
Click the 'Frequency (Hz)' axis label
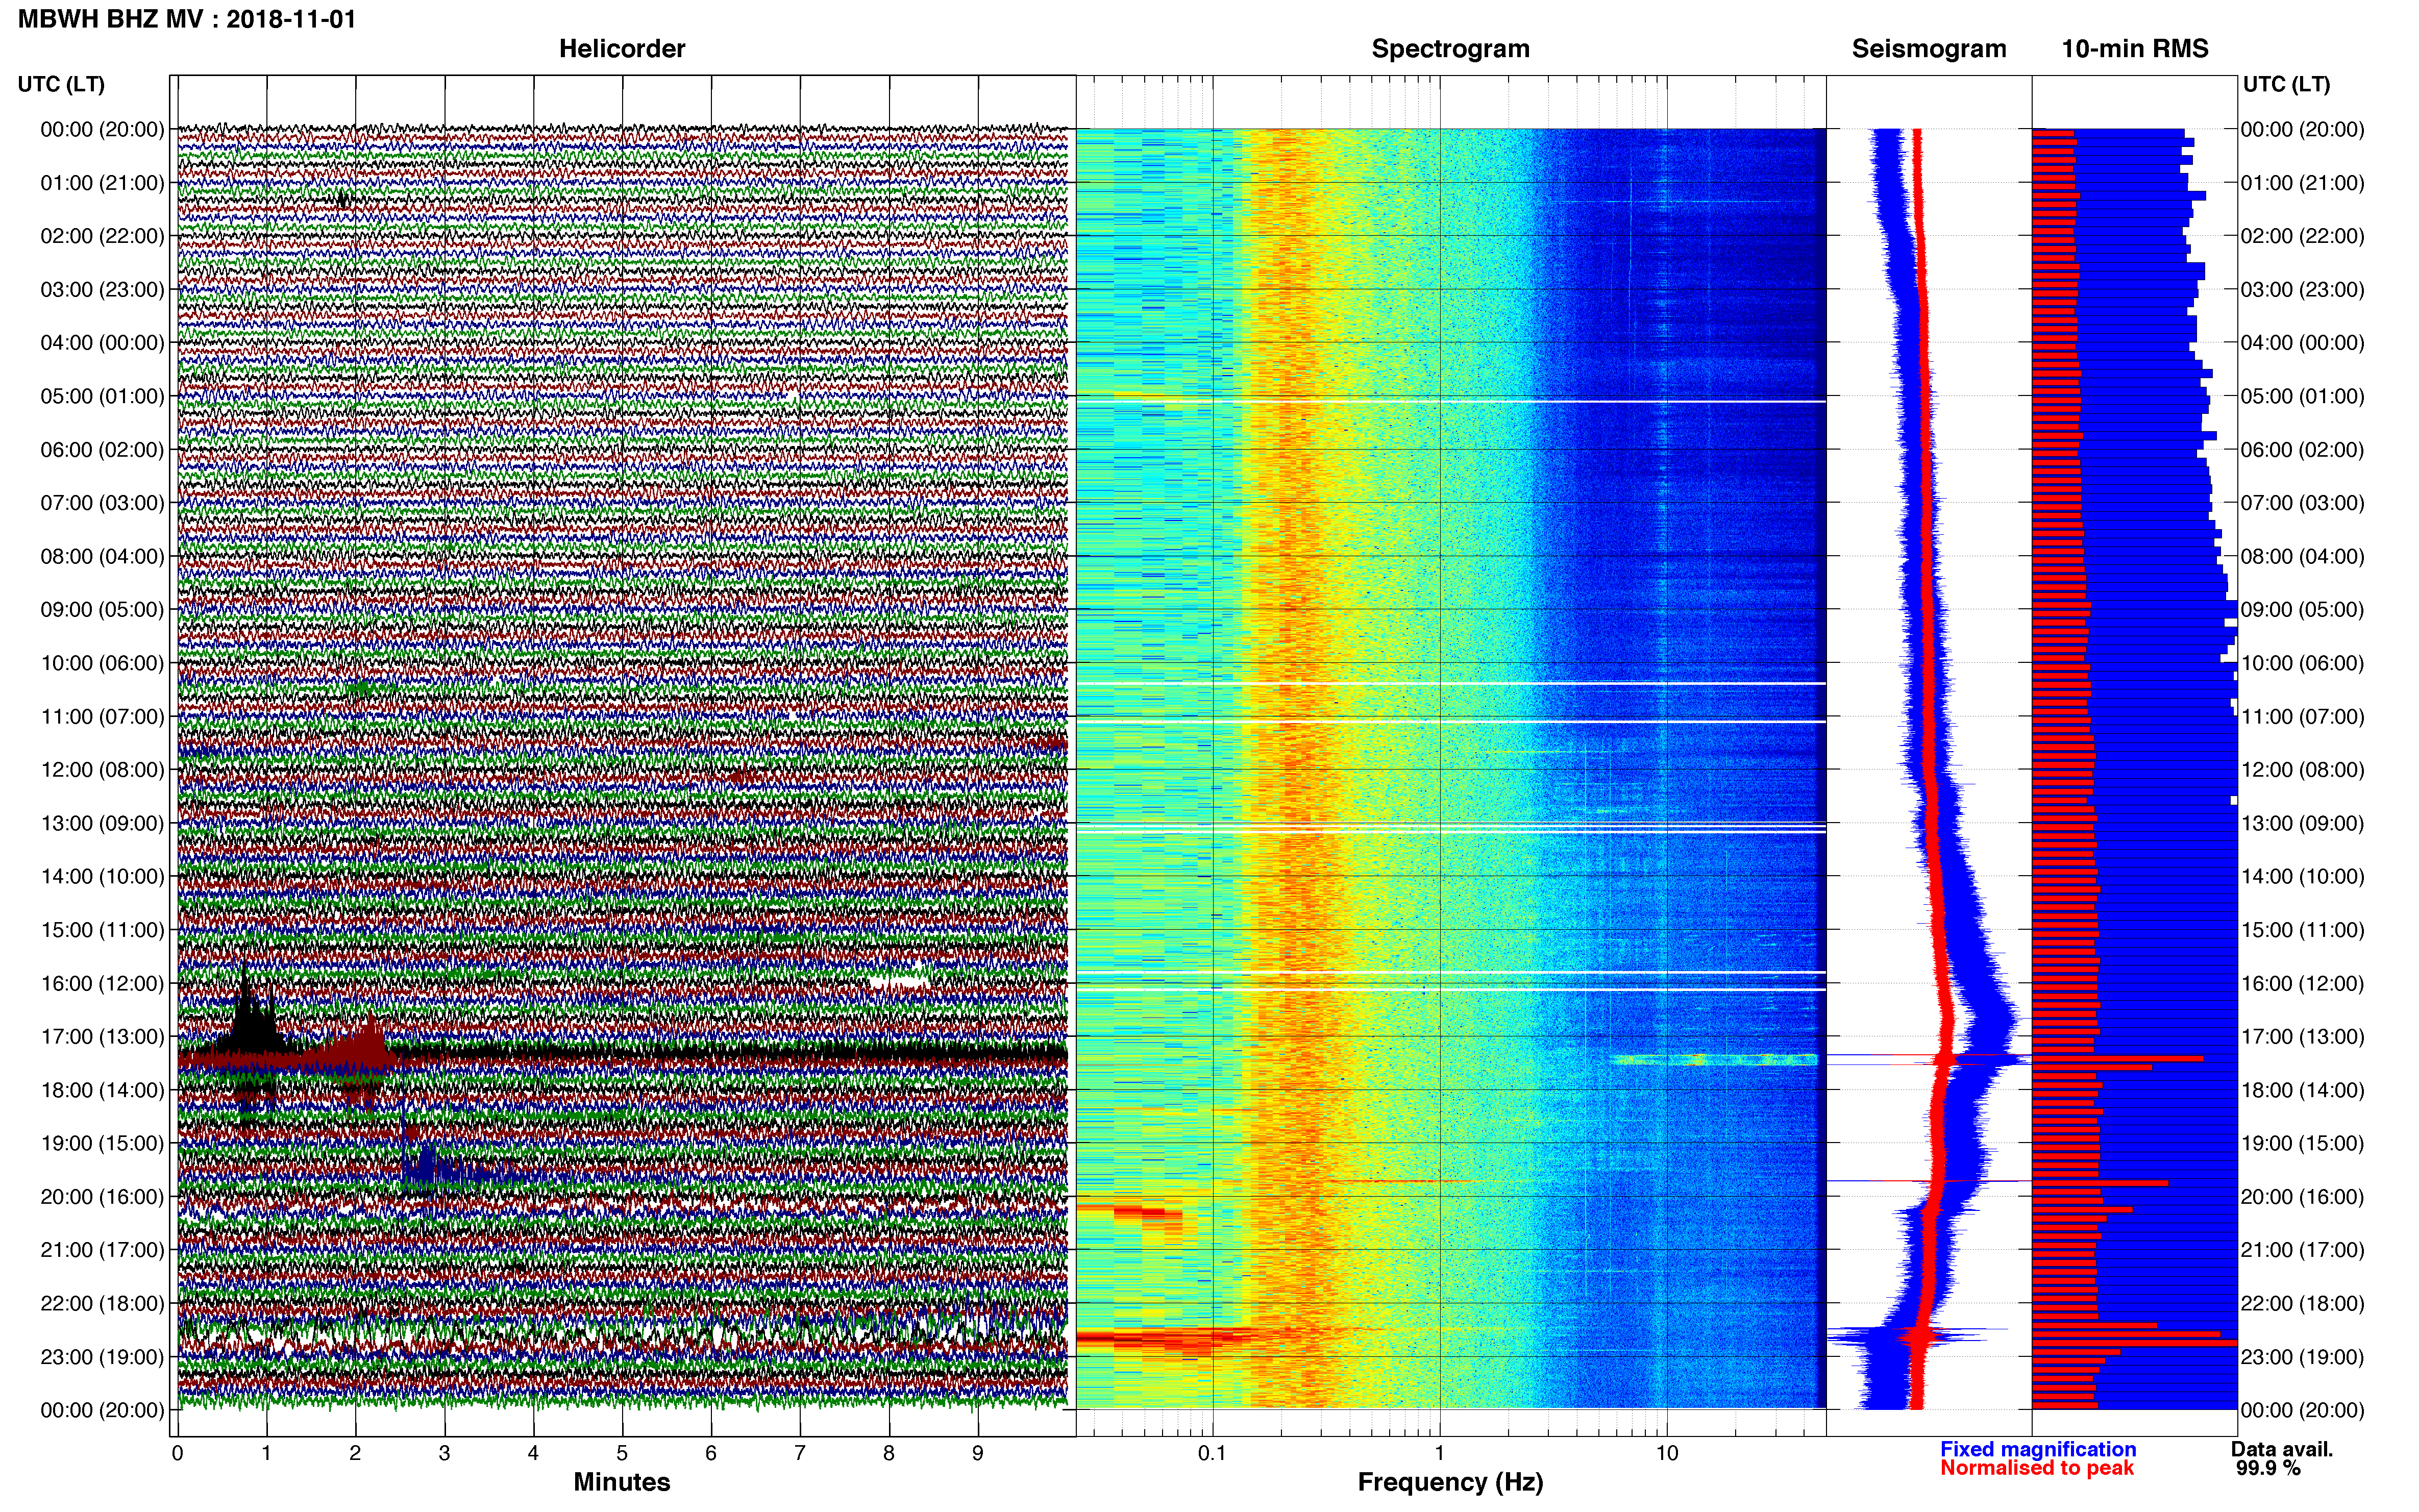click(x=1450, y=1482)
